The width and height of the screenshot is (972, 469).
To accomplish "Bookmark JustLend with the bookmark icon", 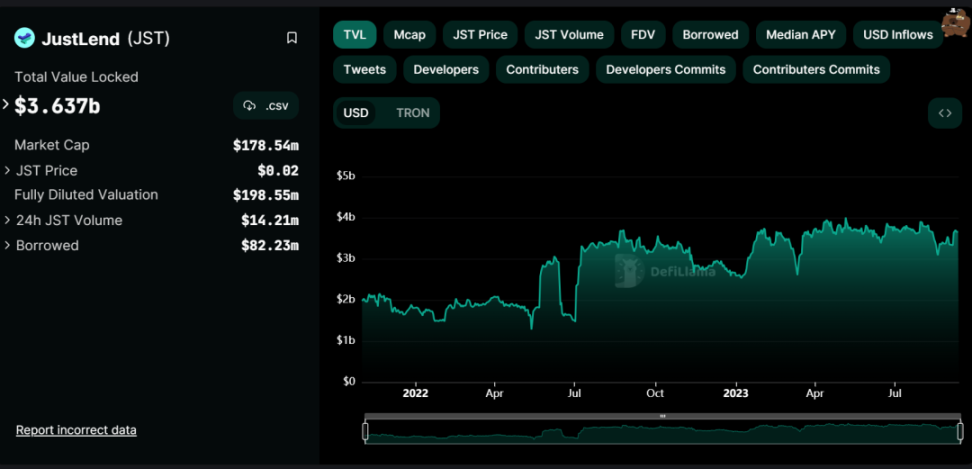I will tap(292, 38).
